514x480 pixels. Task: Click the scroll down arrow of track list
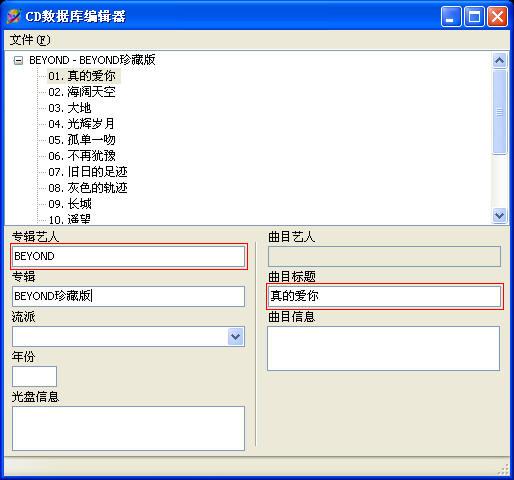click(x=499, y=215)
